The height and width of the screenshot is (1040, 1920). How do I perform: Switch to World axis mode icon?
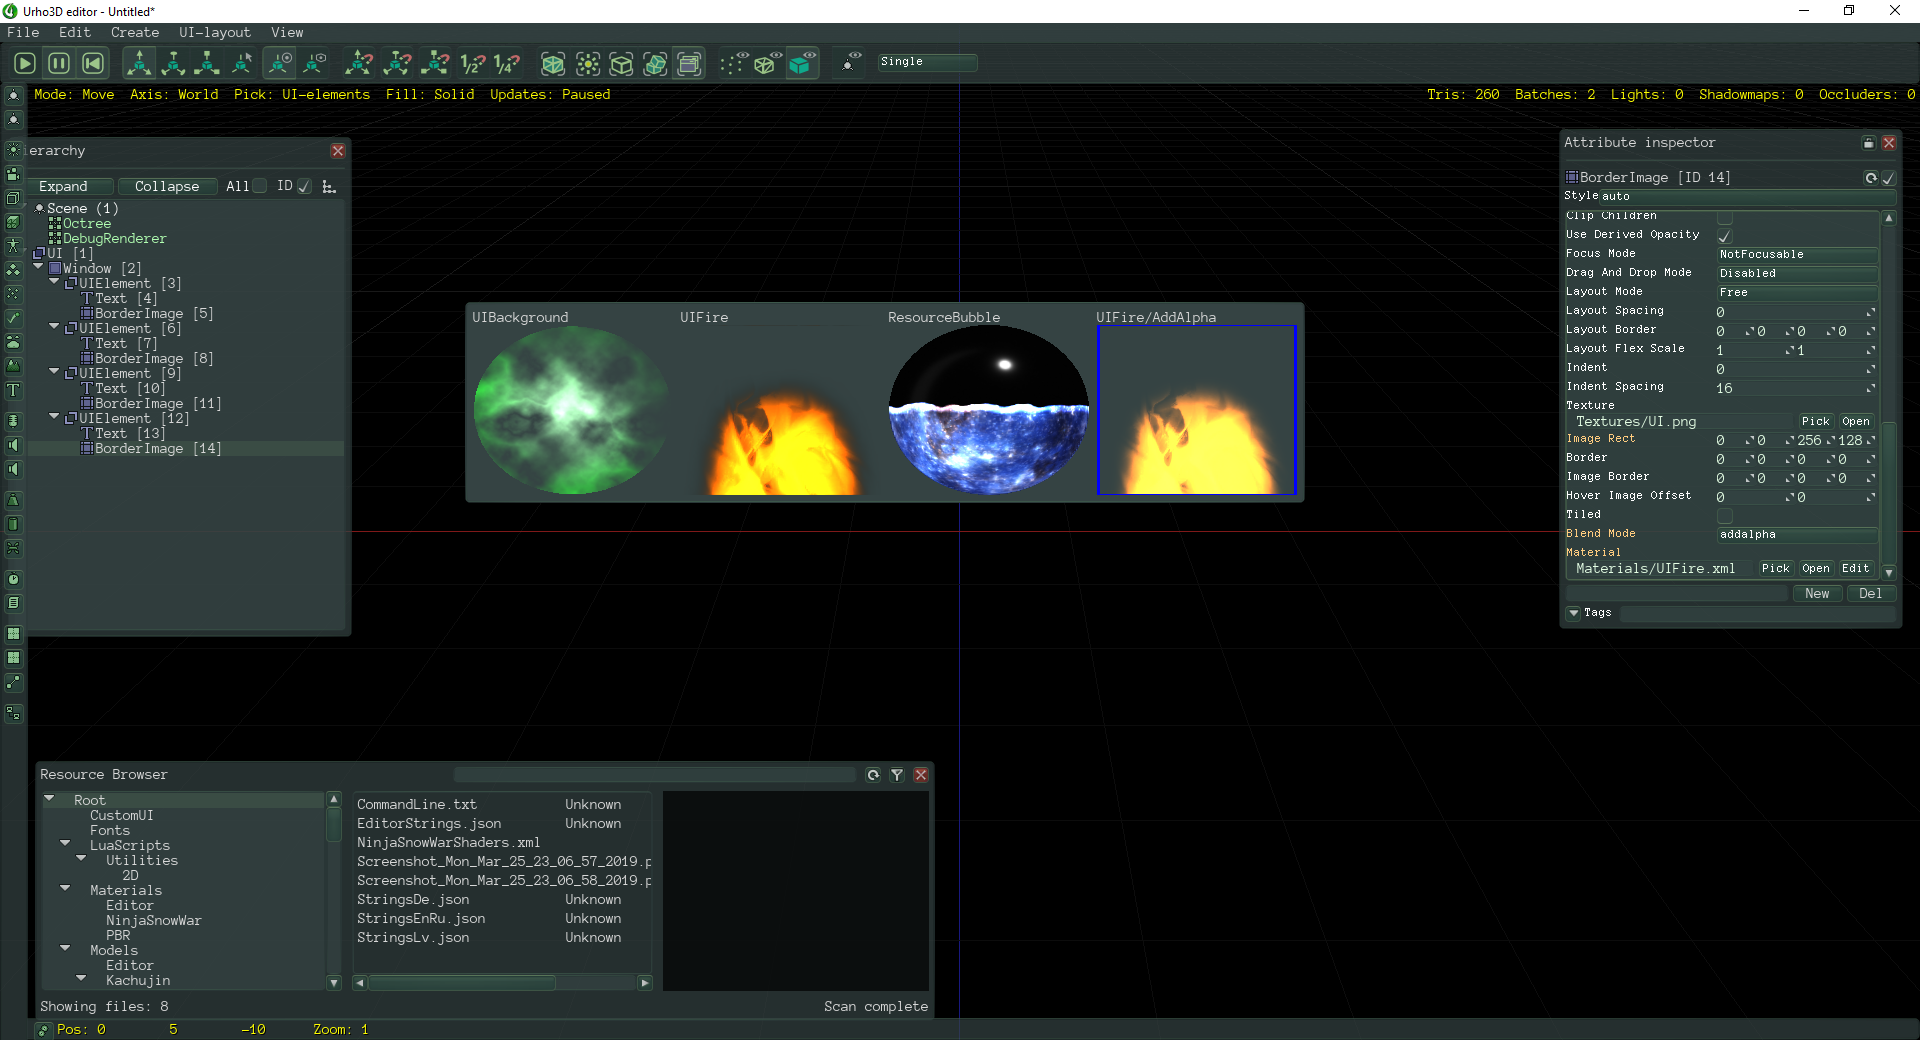pyautogui.click(x=280, y=63)
